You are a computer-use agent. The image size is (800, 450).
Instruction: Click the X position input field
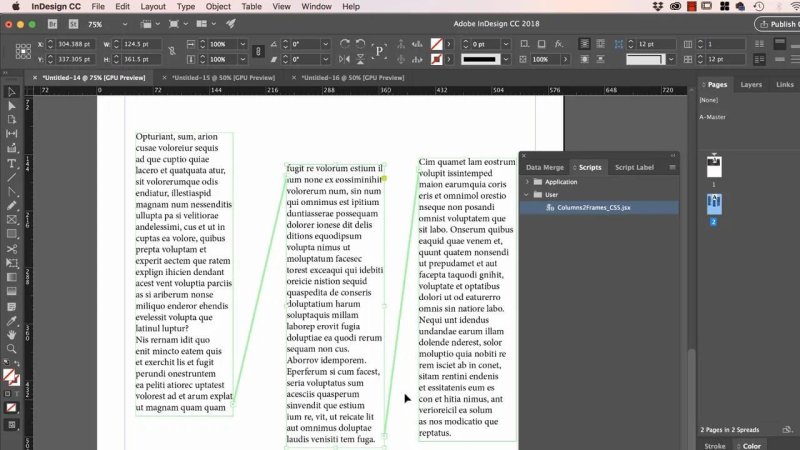74,44
